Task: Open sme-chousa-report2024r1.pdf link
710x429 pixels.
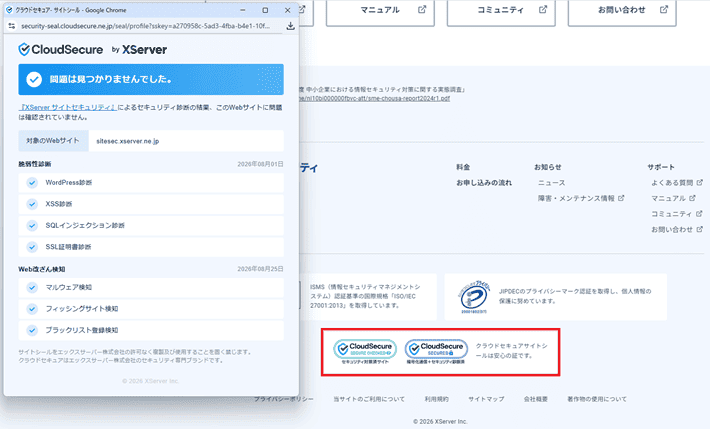Action: point(374,98)
